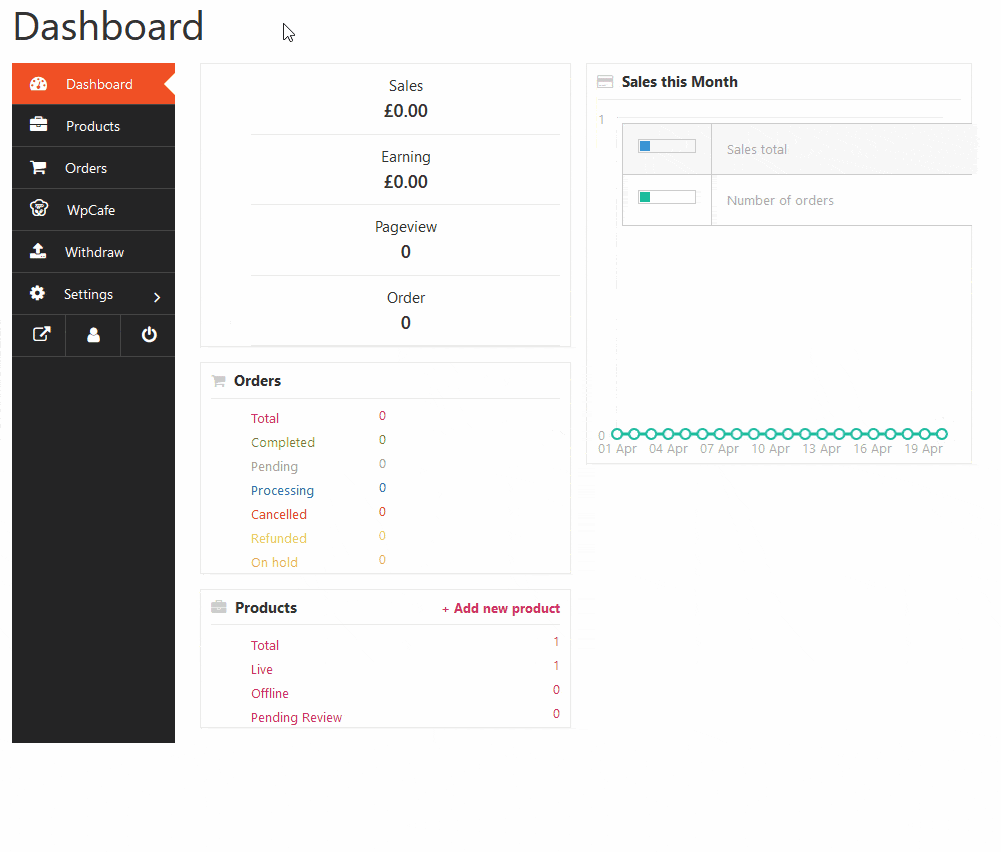Open the Orders menu item
Viewport: 1001px width, 852px height.
[x=93, y=168]
